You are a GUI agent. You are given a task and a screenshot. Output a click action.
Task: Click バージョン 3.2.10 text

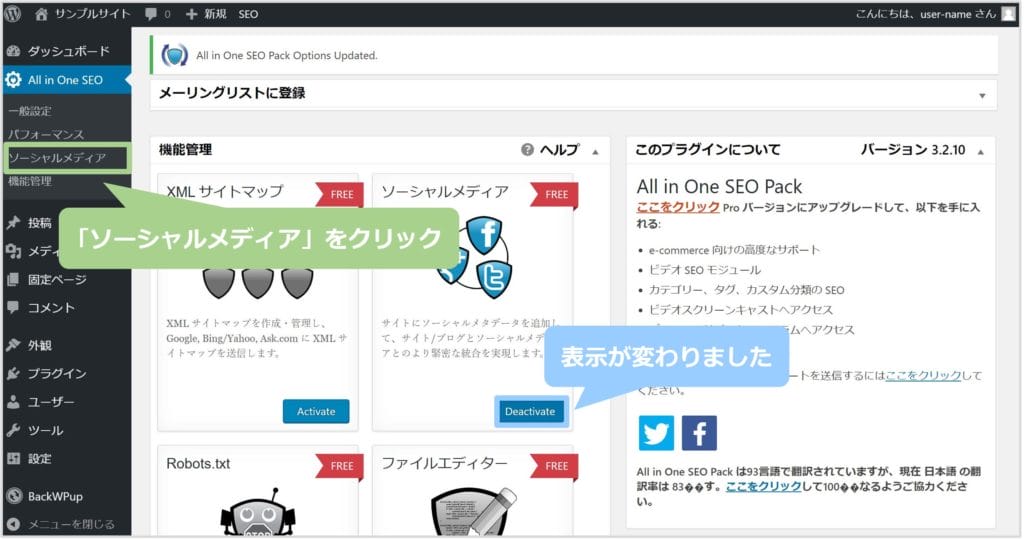point(913,150)
